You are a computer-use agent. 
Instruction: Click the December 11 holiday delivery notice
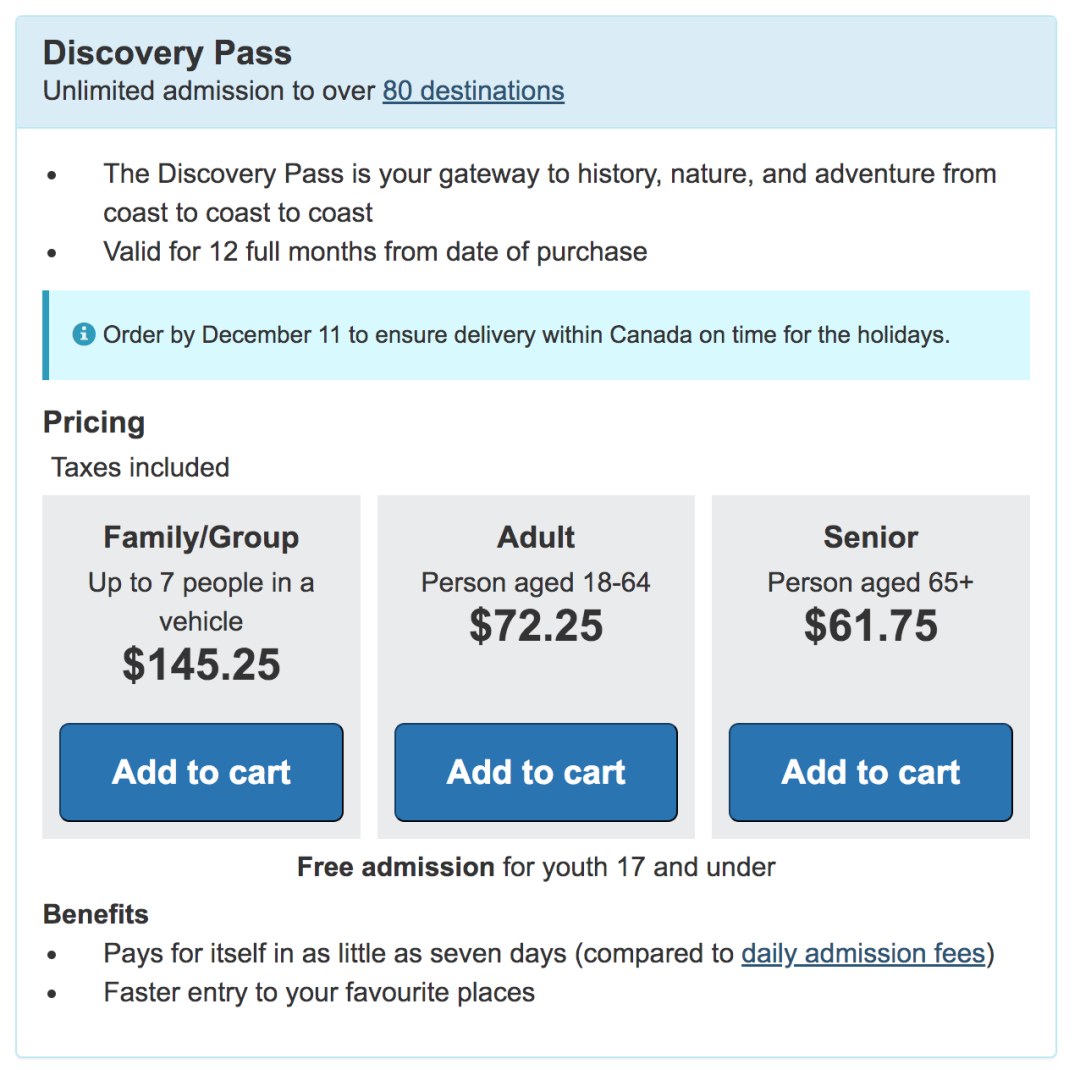tap(526, 335)
